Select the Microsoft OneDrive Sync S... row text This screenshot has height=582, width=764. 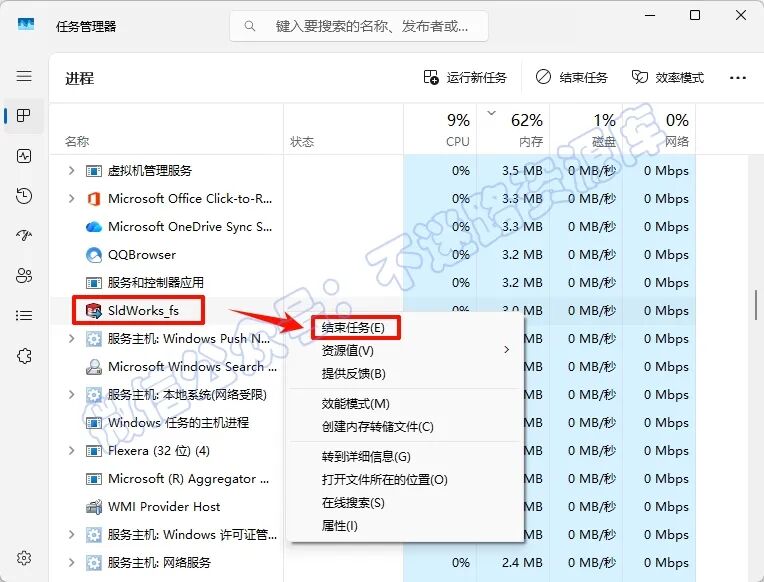tap(190, 227)
